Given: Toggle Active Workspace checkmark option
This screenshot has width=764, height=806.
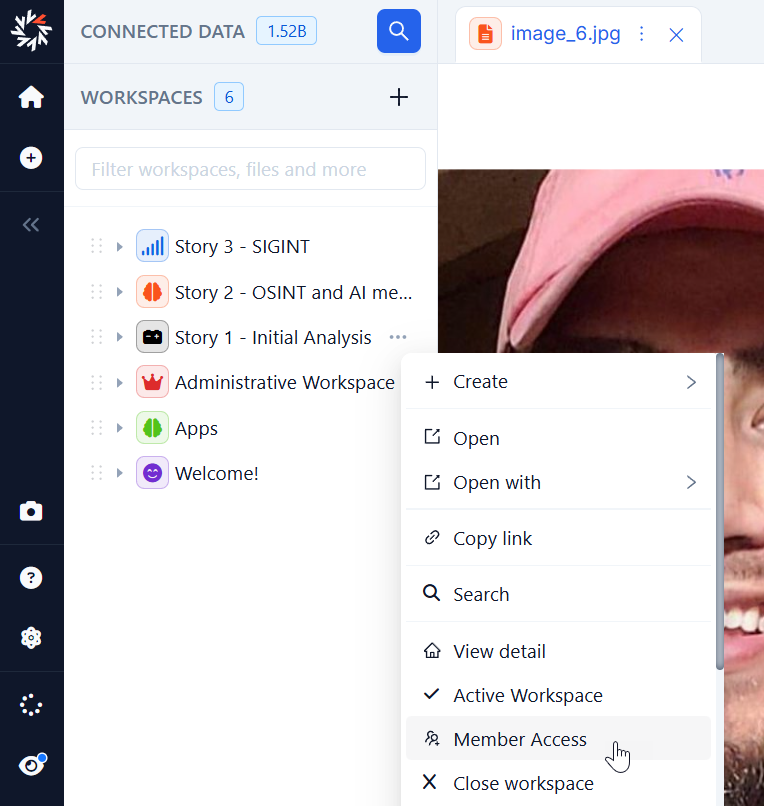Looking at the screenshot, I should (527, 695).
